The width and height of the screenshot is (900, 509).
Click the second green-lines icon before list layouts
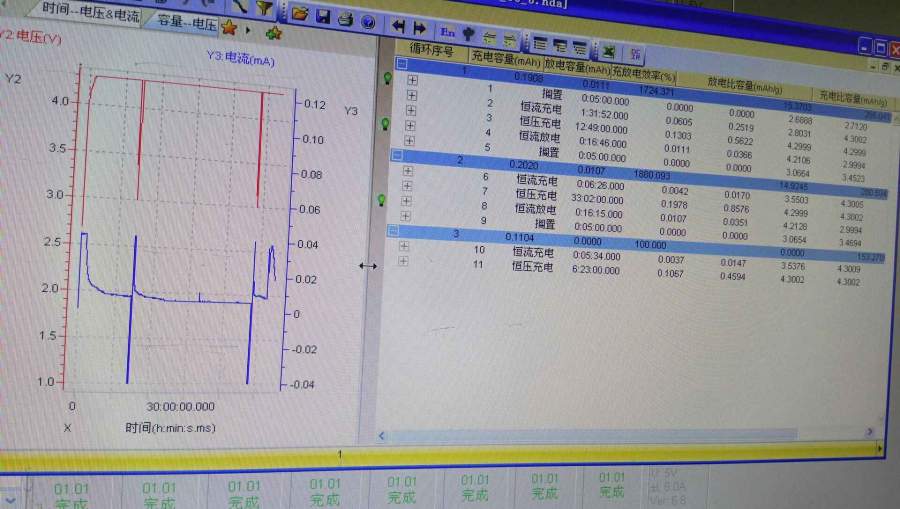(509, 40)
